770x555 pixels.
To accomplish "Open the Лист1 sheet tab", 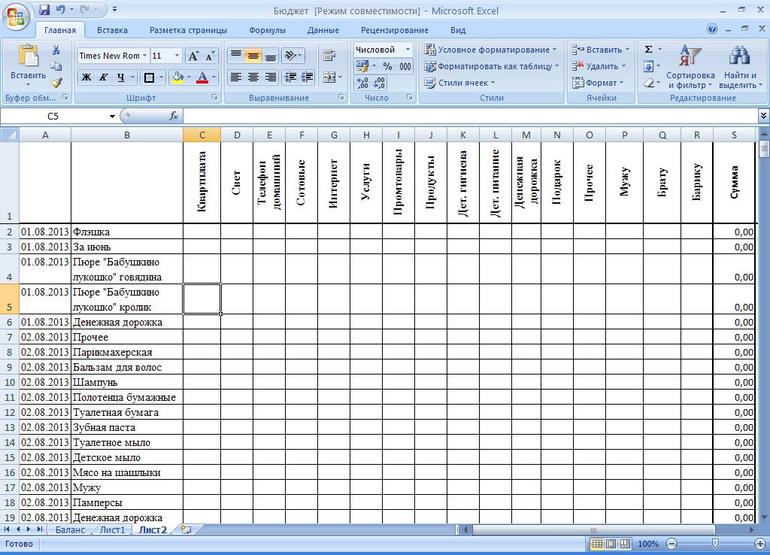I will [x=112, y=530].
